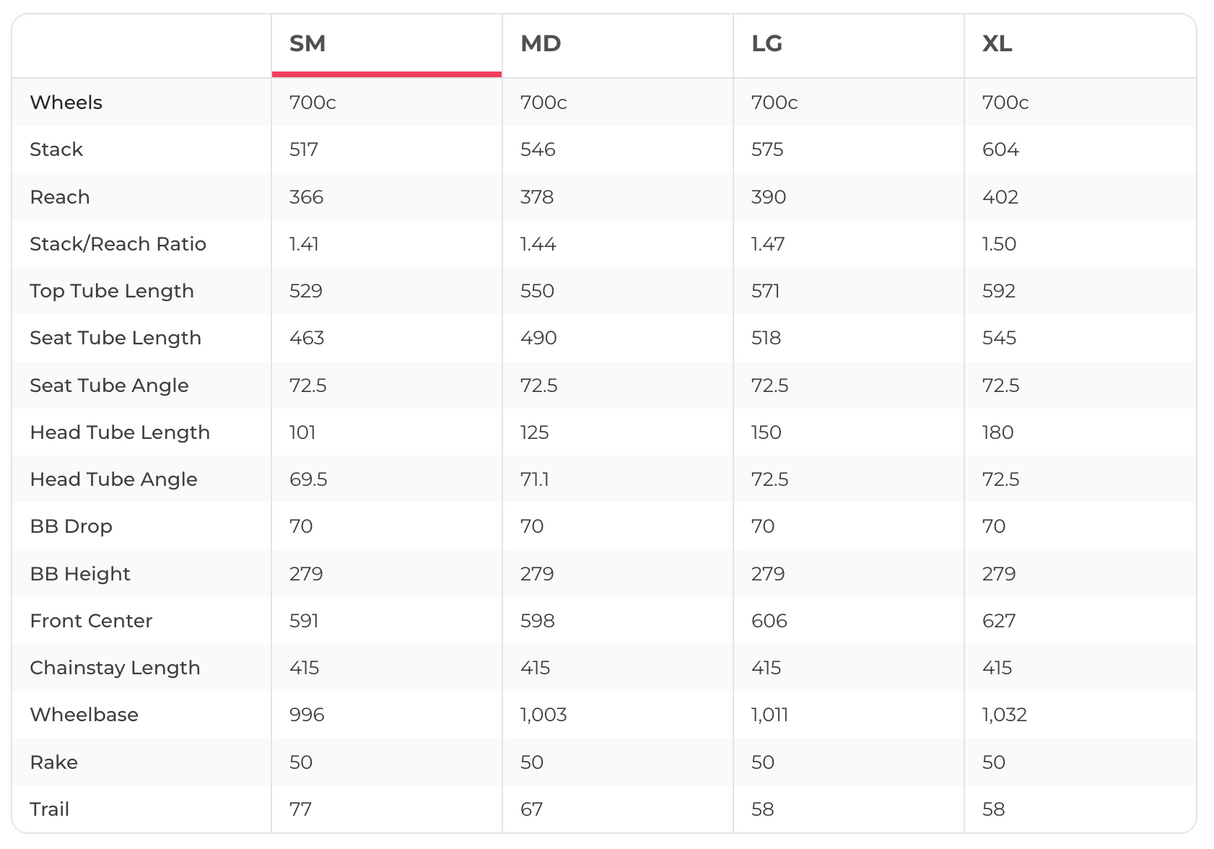Switch to the MD size column
The width and height of the screenshot is (1214, 849).
pyautogui.click(x=541, y=44)
